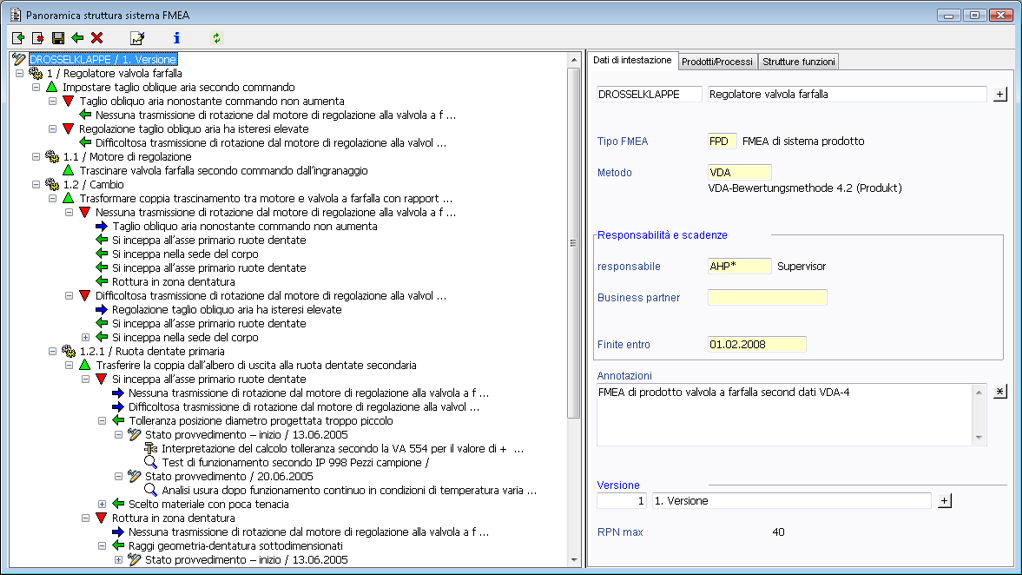Screen dimensions: 1022x575
Task: Expand last Stato provvedimento – inizio / 13.06.2005
Action: pos(119,559)
